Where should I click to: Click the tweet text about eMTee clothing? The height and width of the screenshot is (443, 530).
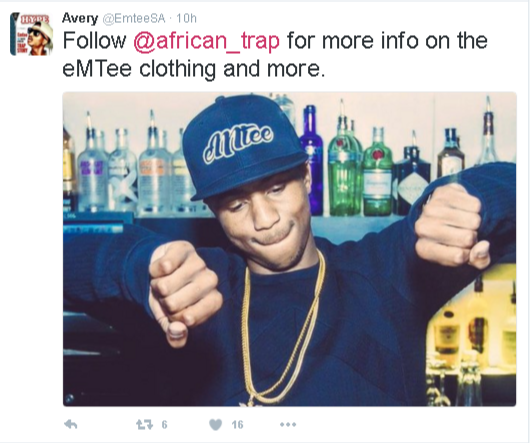coord(275,54)
